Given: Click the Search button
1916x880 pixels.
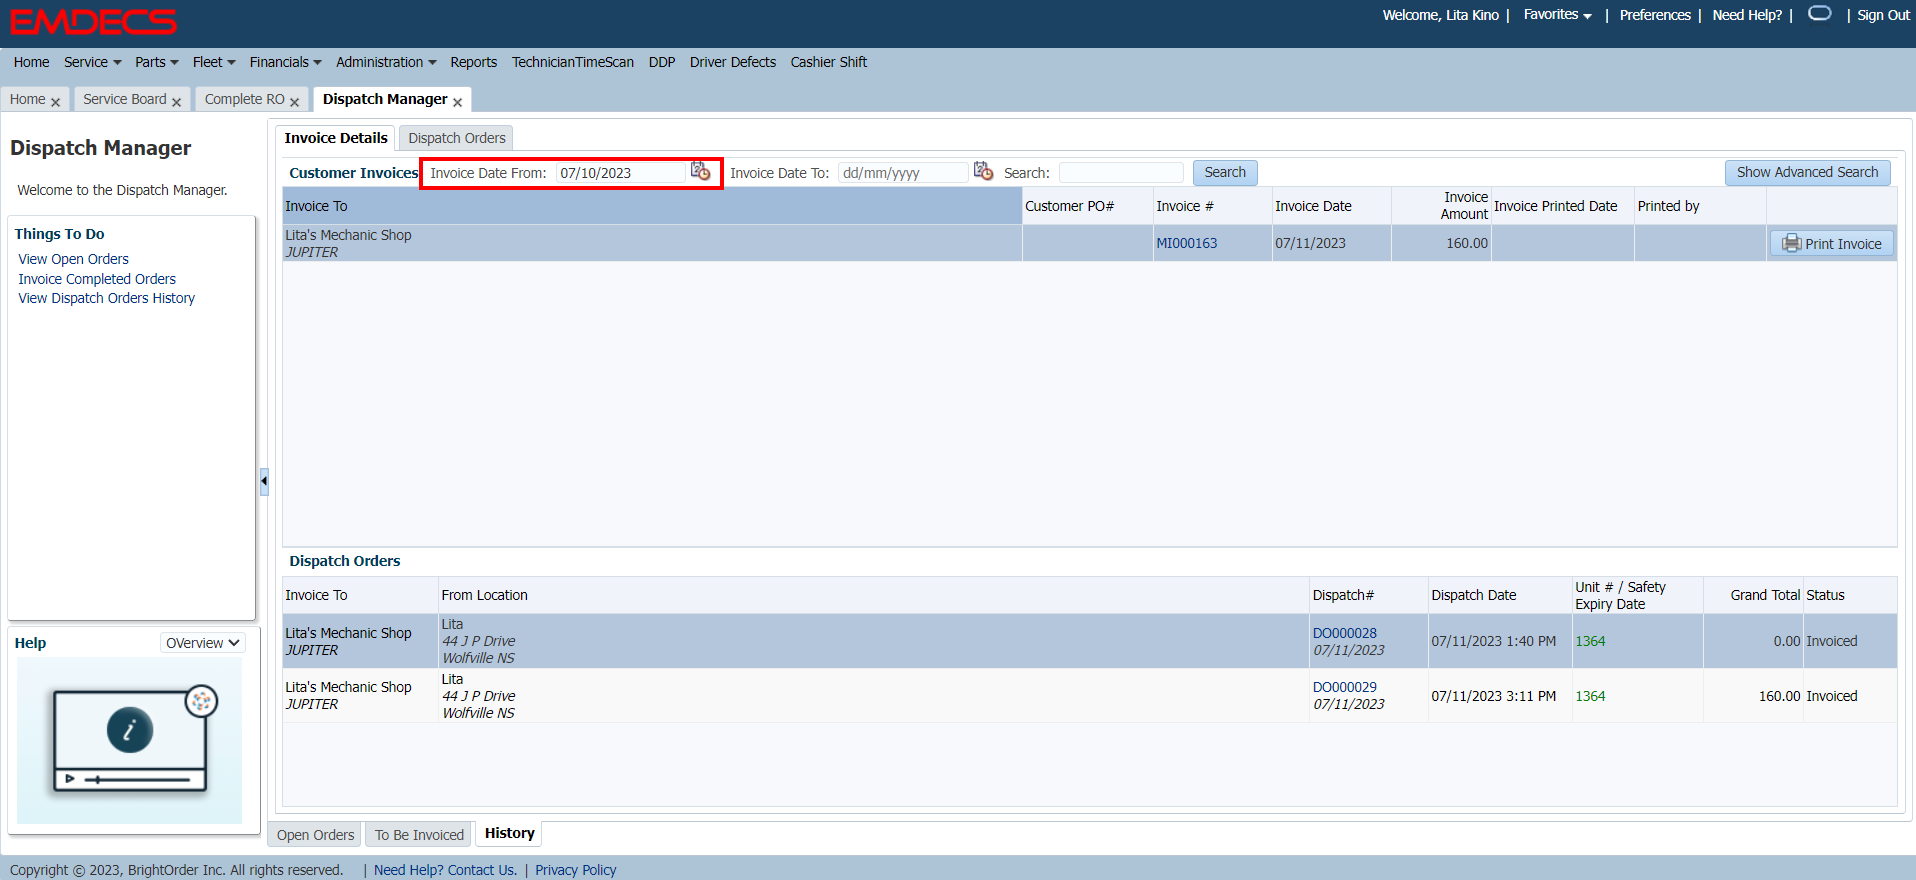Looking at the screenshot, I should (1225, 172).
